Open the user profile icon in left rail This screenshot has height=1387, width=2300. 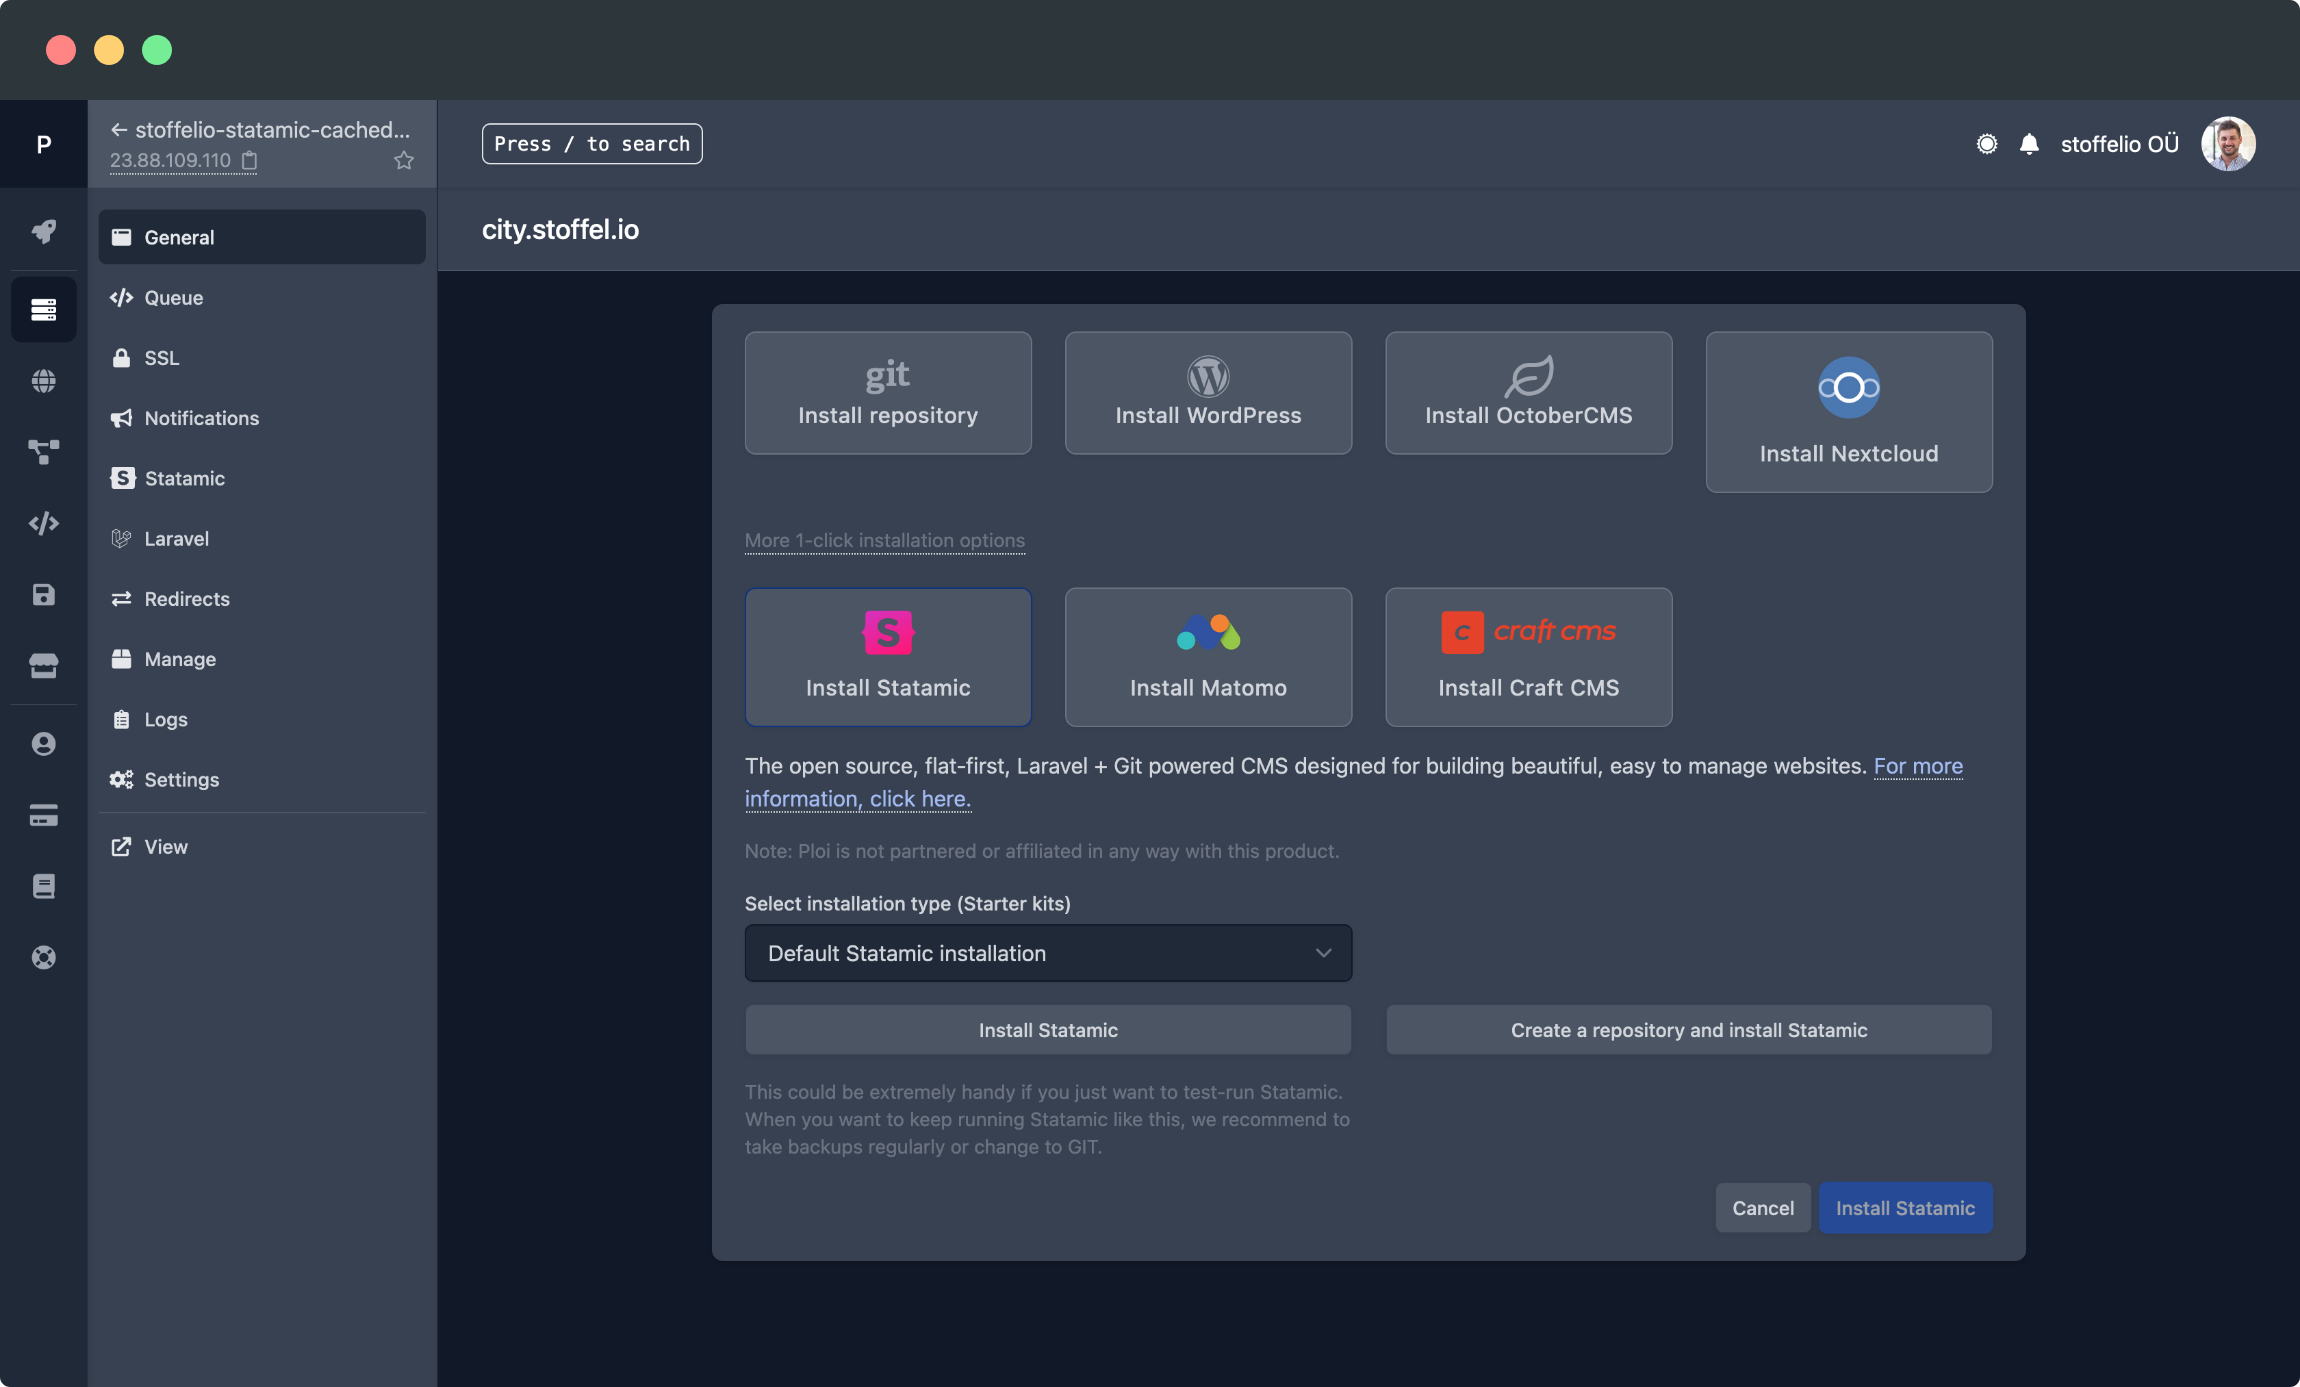(x=44, y=744)
